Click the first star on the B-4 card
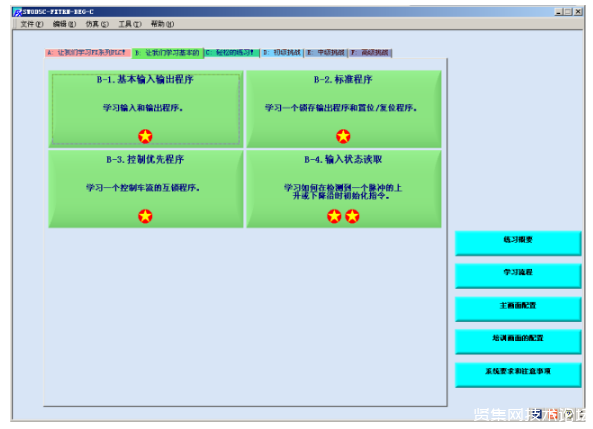The width and height of the screenshot is (593, 429). (x=334, y=216)
